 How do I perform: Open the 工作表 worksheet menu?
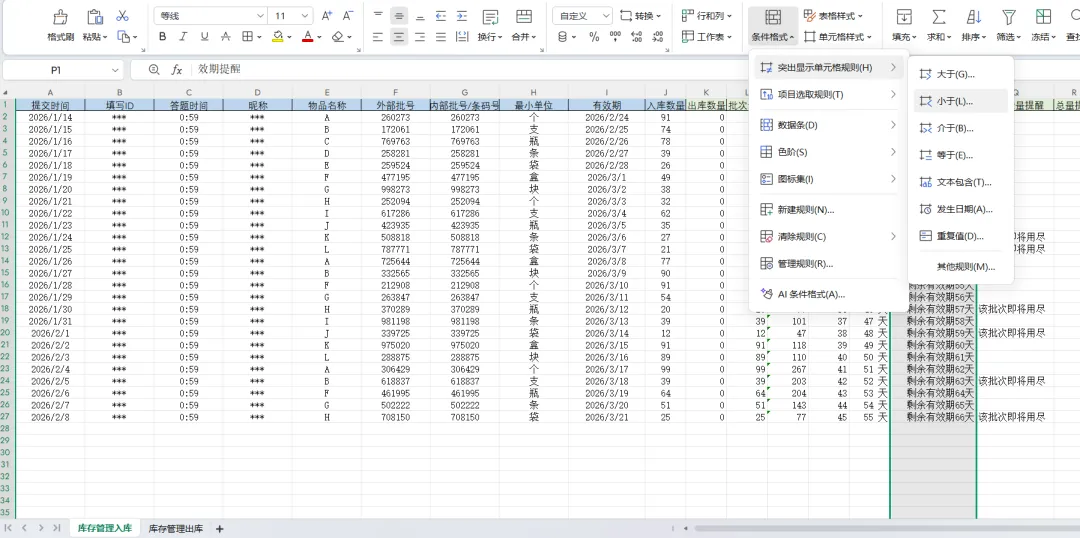(x=706, y=37)
